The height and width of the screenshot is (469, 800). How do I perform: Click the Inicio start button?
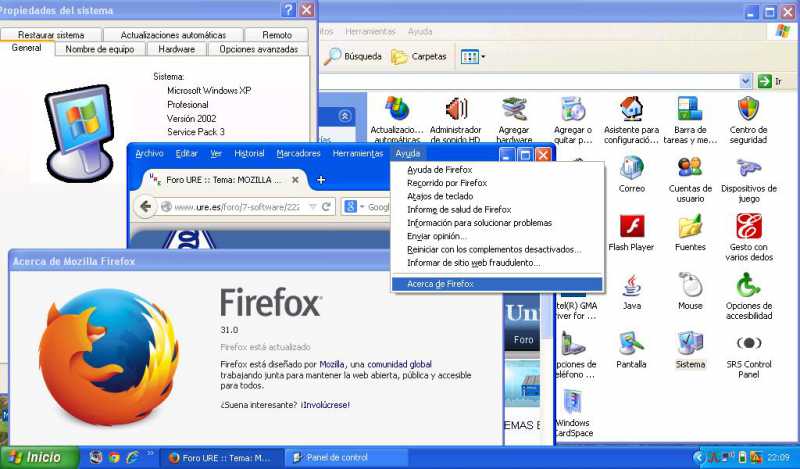(39, 457)
